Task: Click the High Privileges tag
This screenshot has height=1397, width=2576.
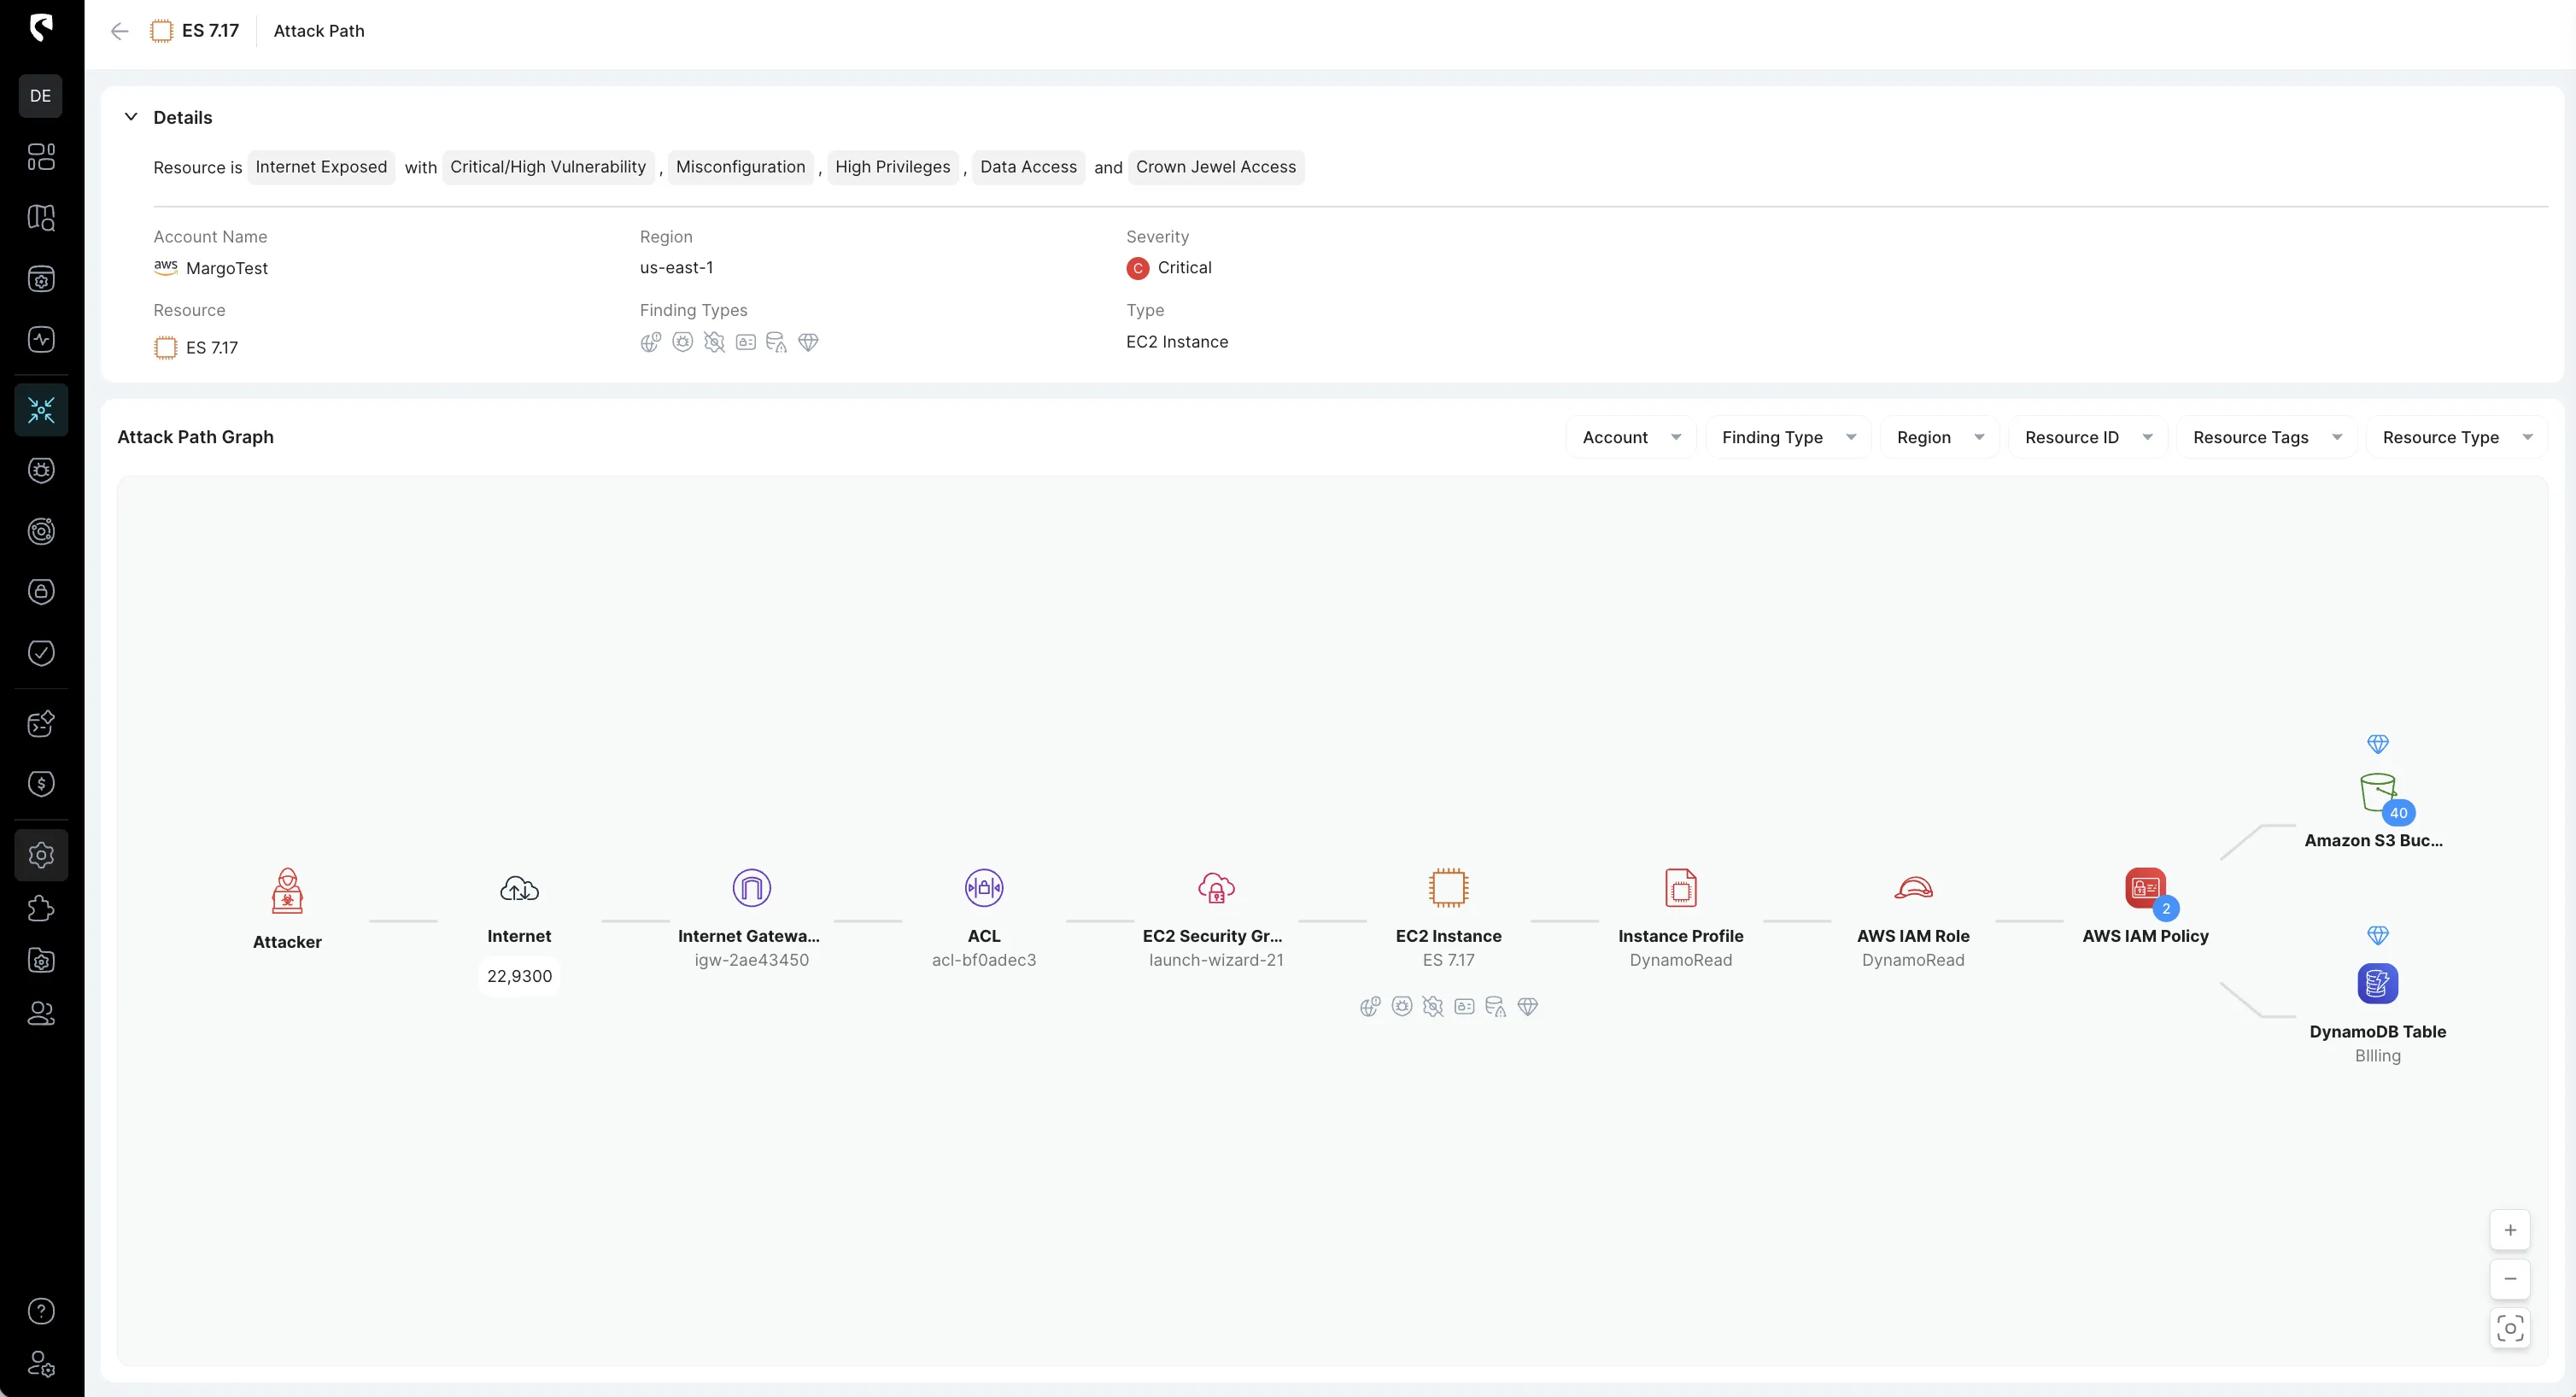Action: (893, 167)
